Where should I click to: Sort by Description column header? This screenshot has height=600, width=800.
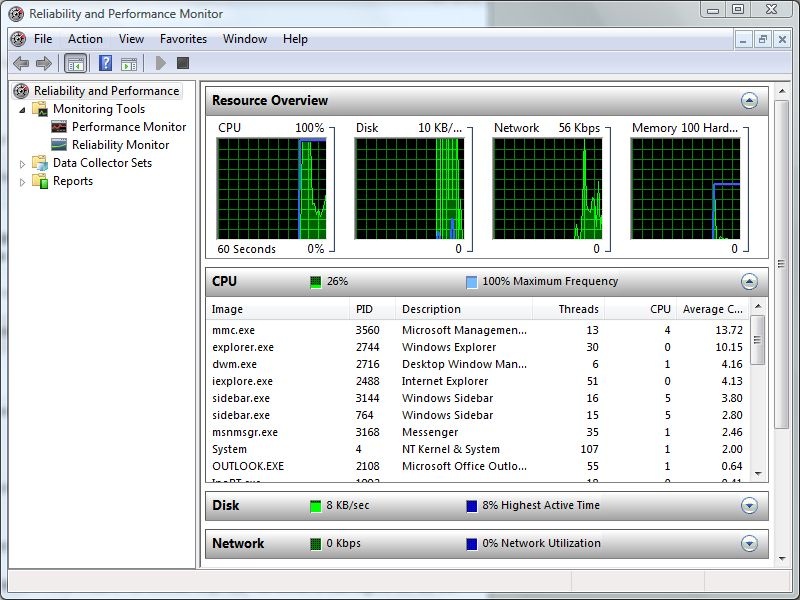[464, 309]
